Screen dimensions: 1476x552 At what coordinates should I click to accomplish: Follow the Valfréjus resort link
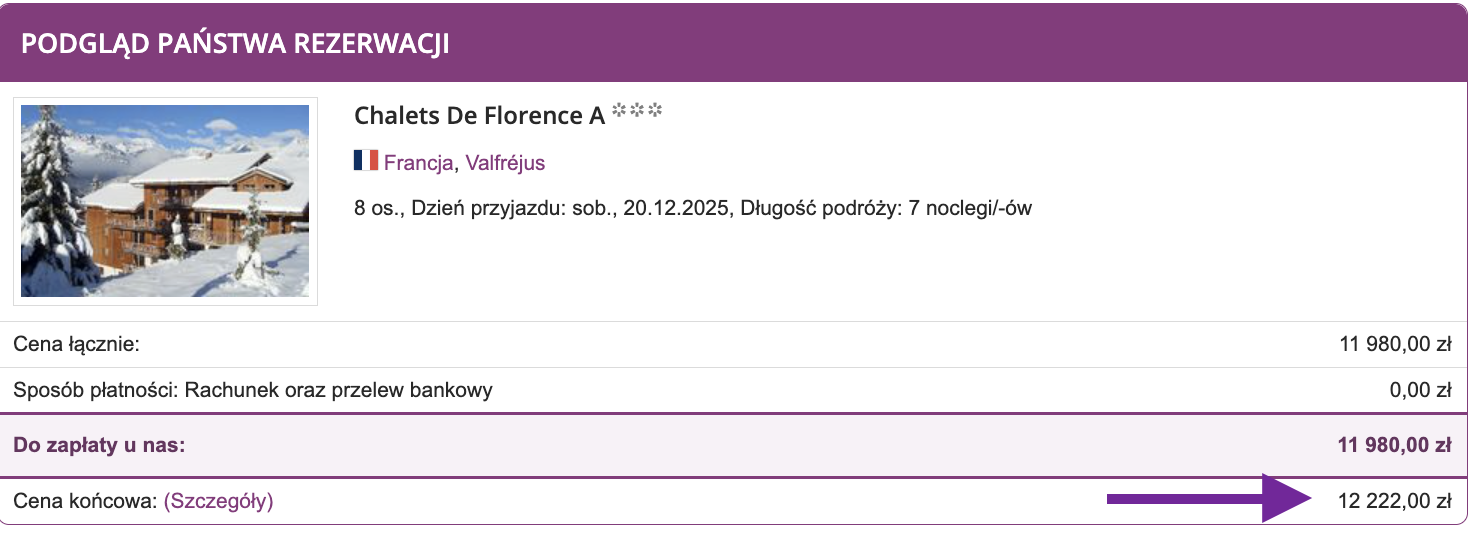pos(505,163)
